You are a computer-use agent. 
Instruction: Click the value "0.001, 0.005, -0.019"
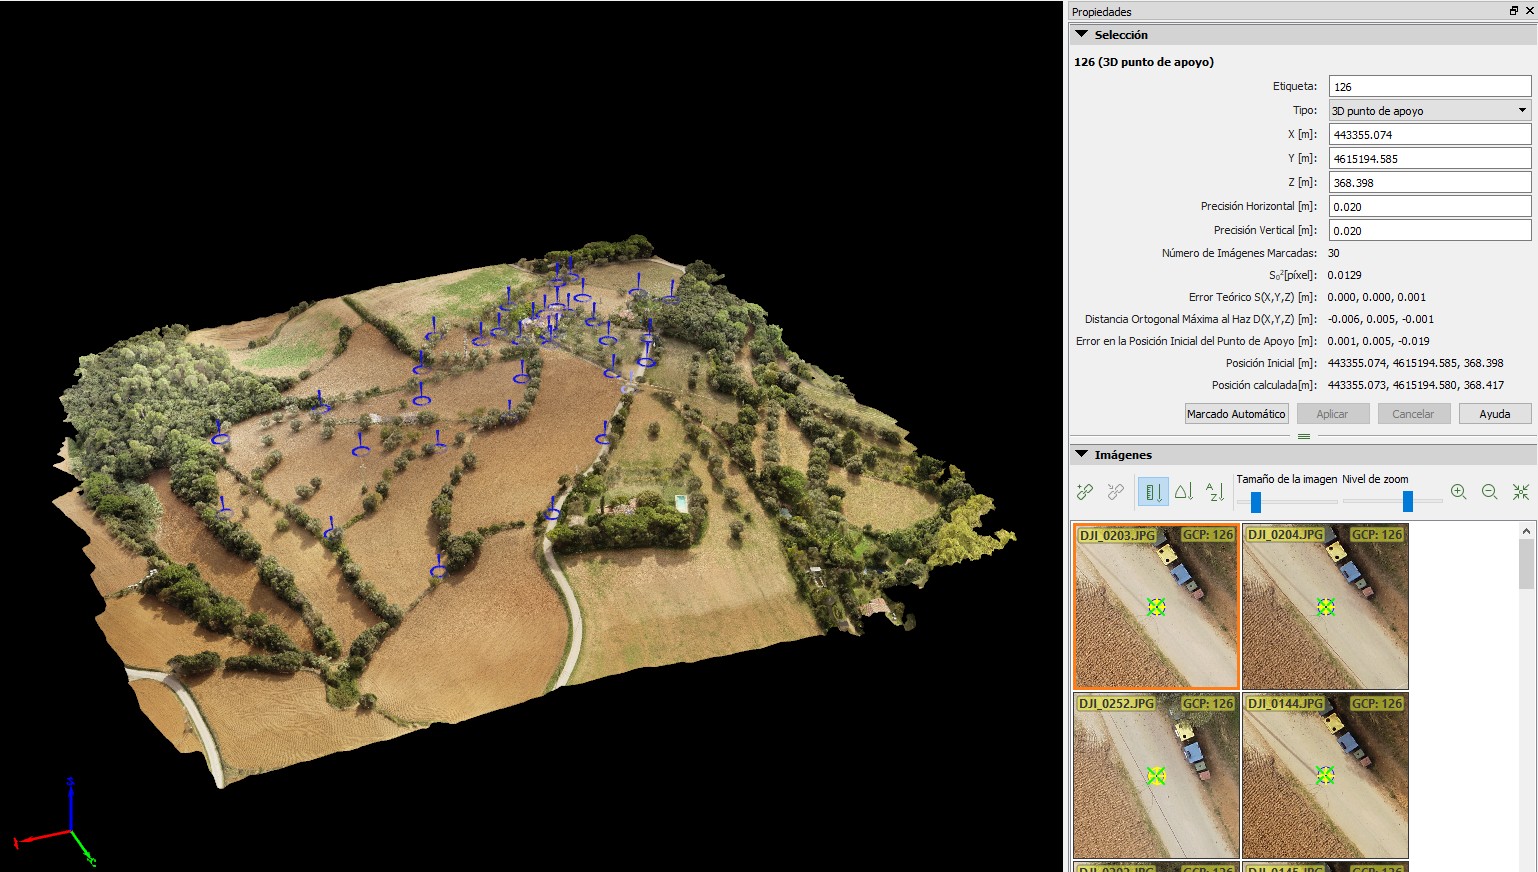(1379, 341)
